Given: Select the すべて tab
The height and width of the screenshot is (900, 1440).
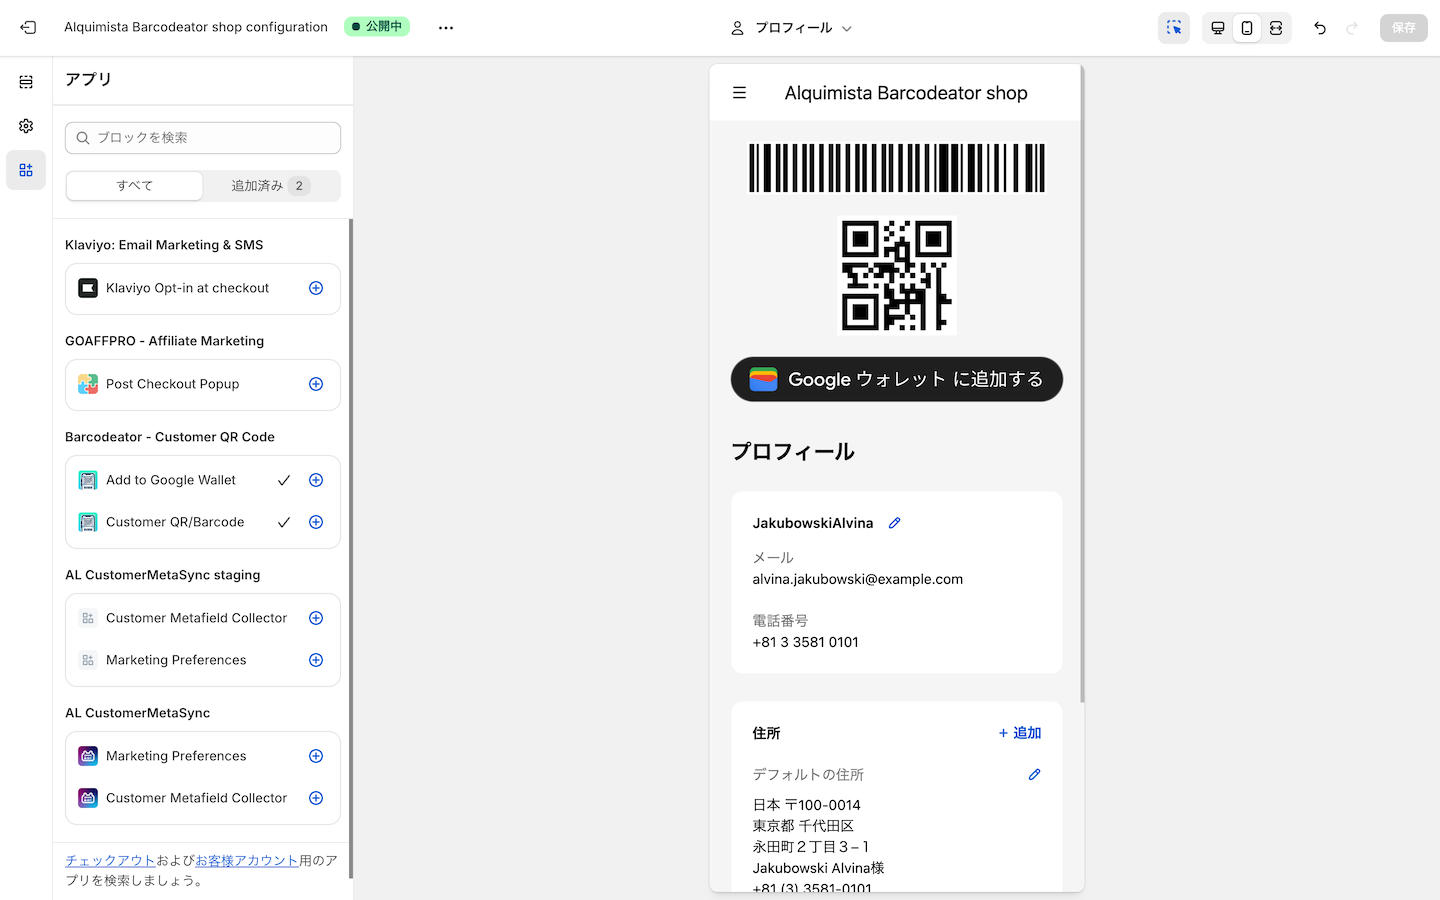Looking at the screenshot, I should [x=135, y=186].
